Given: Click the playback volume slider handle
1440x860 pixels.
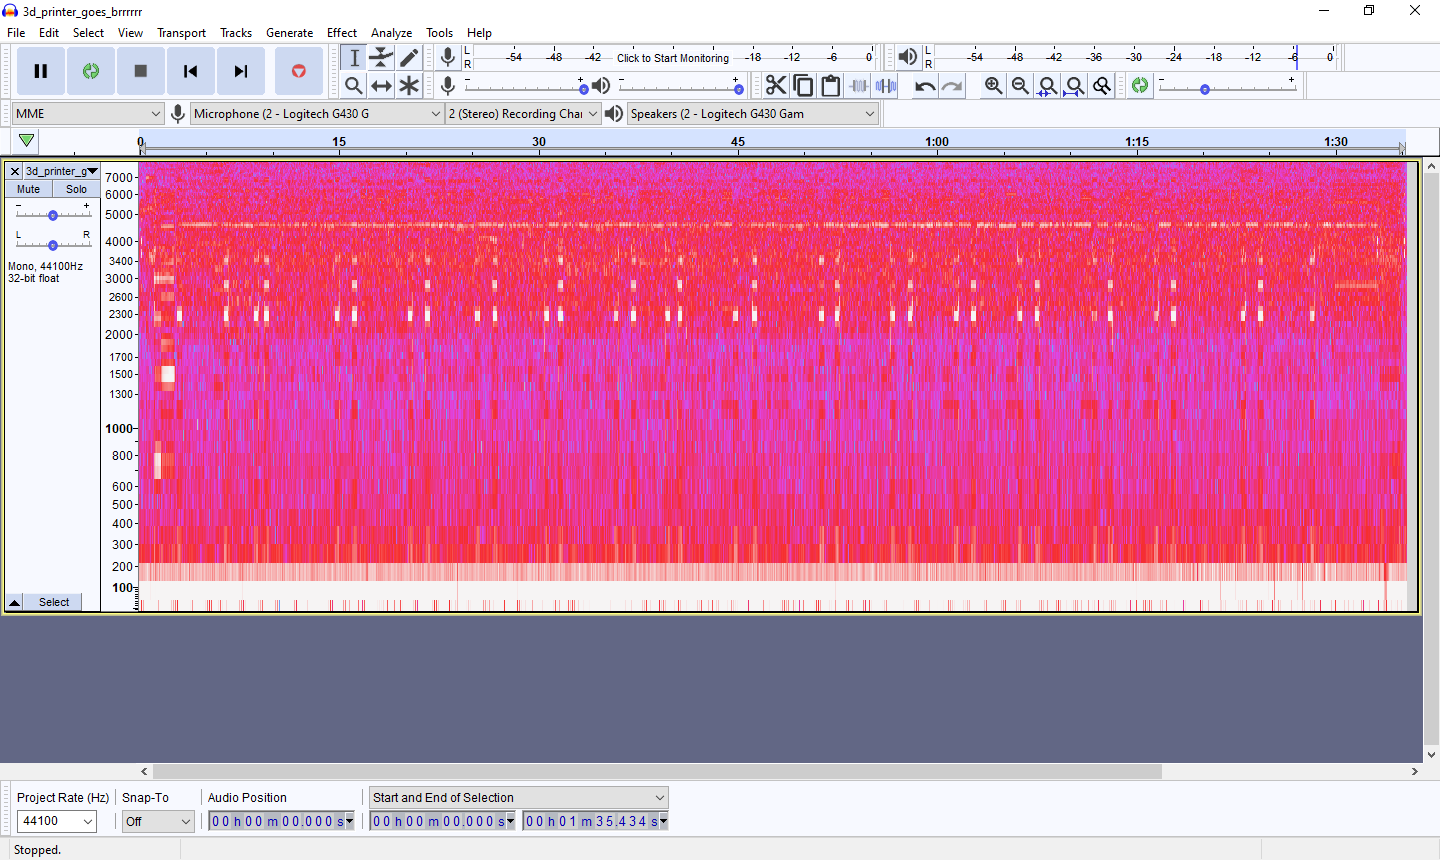Looking at the screenshot, I should point(739,89).
